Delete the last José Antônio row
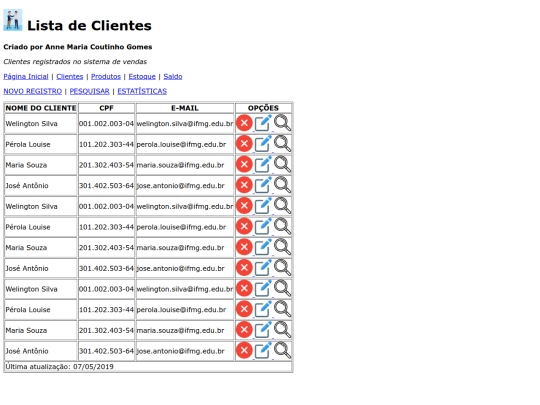This screenshot has width=540, height=405. [x=244, y=350]
